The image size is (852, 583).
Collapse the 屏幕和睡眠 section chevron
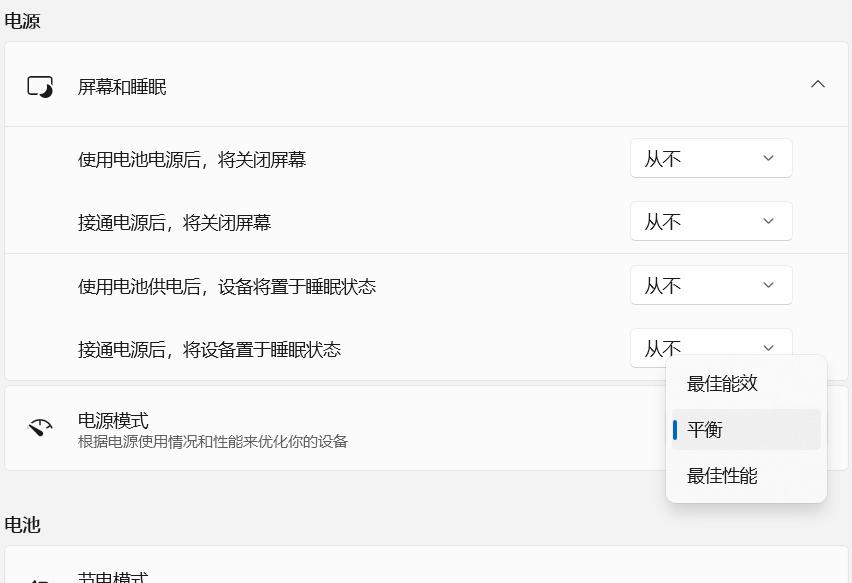tap(818, 84)
